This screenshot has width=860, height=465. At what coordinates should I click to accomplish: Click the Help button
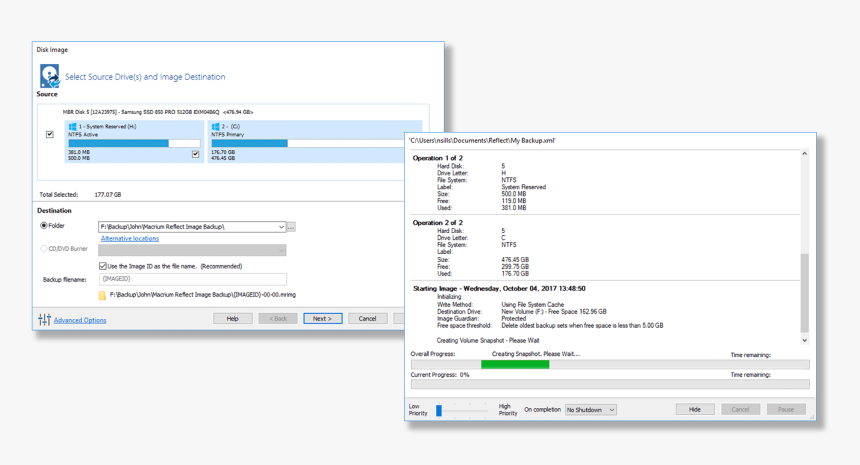pyautogui.click(x=232, y=318)
